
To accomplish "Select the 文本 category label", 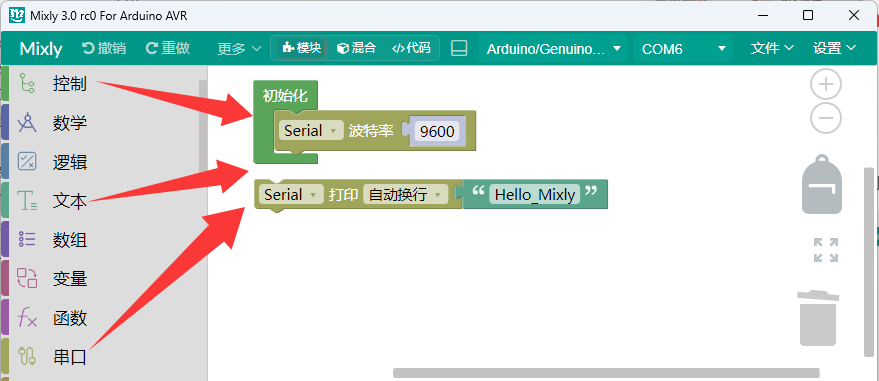I will click(x=70, y=201).
